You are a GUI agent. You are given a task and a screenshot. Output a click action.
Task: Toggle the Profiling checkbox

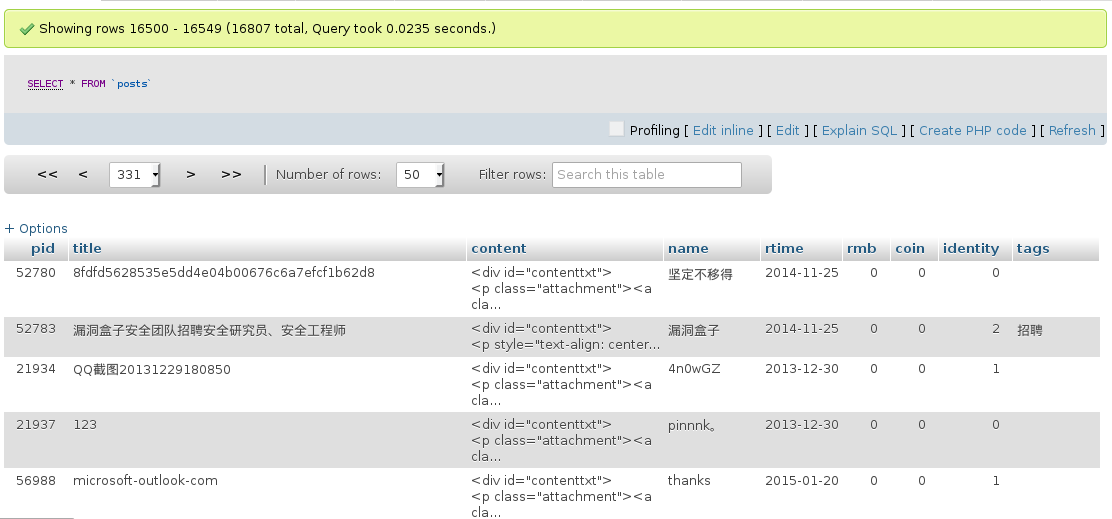click(616, 129)
